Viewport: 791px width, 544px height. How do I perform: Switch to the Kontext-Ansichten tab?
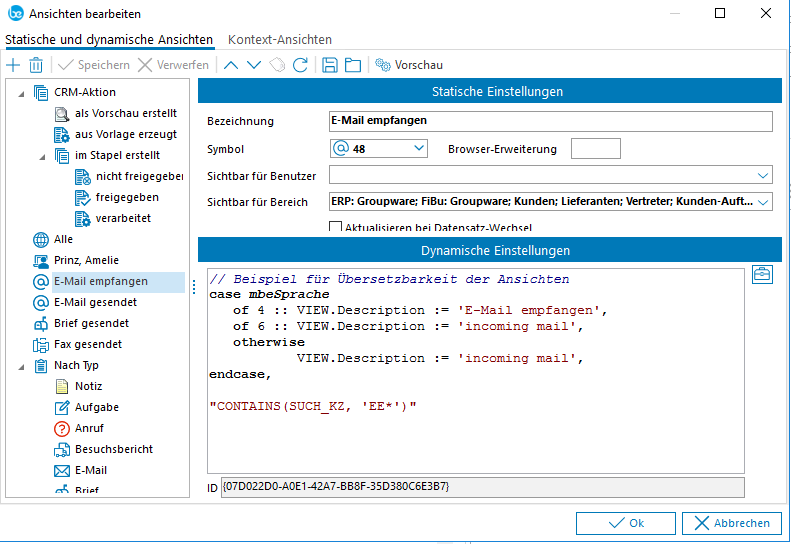280,40
